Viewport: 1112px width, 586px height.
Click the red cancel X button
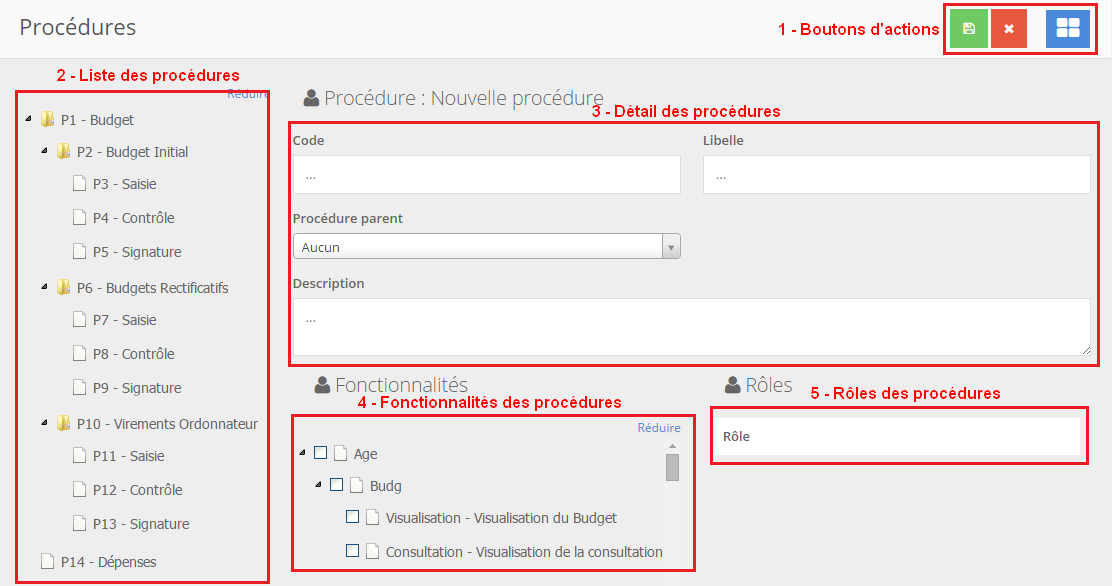(x=1009, y=29)
